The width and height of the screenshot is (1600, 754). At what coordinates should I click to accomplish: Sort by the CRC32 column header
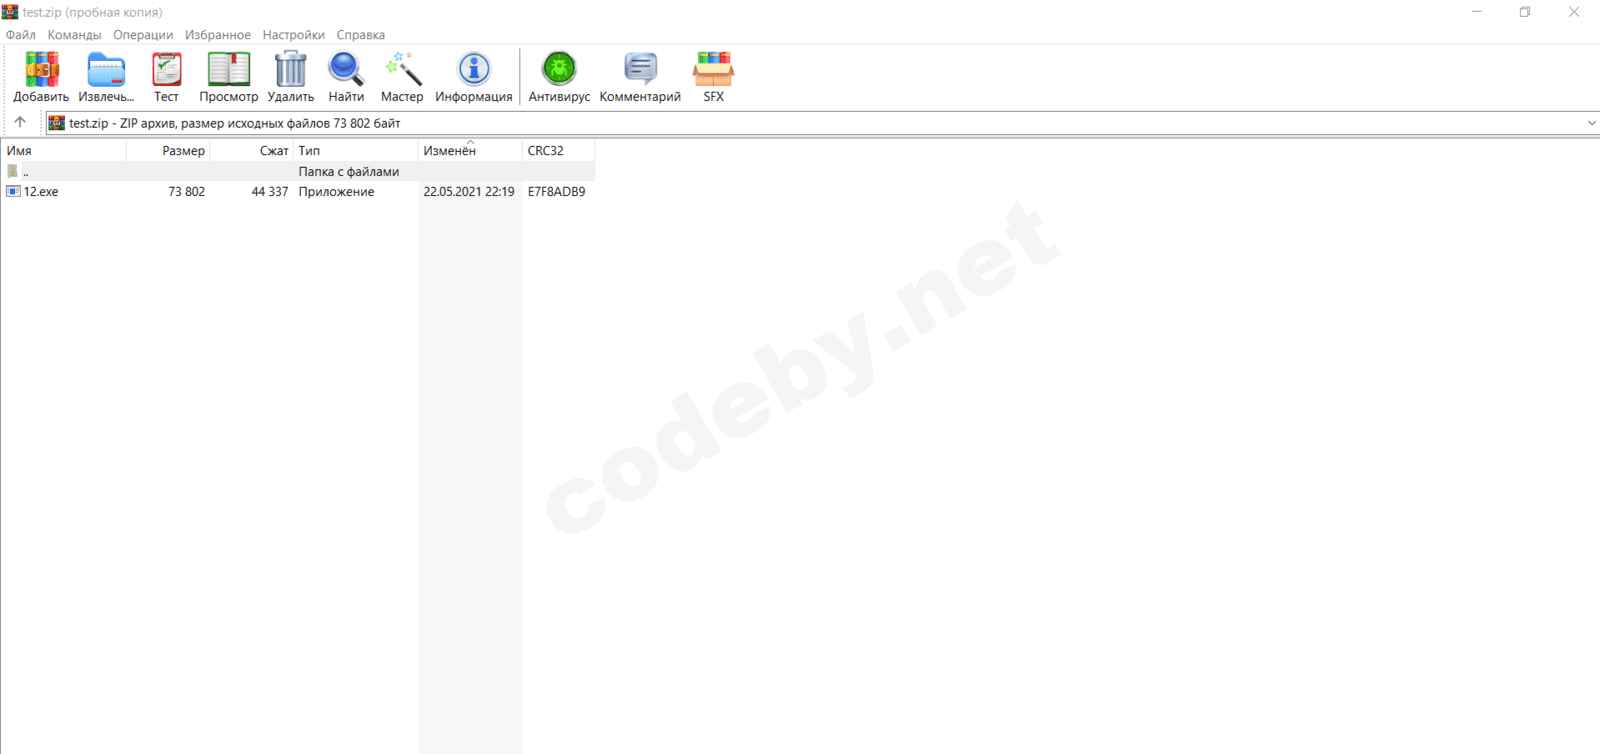coord(559,151)
